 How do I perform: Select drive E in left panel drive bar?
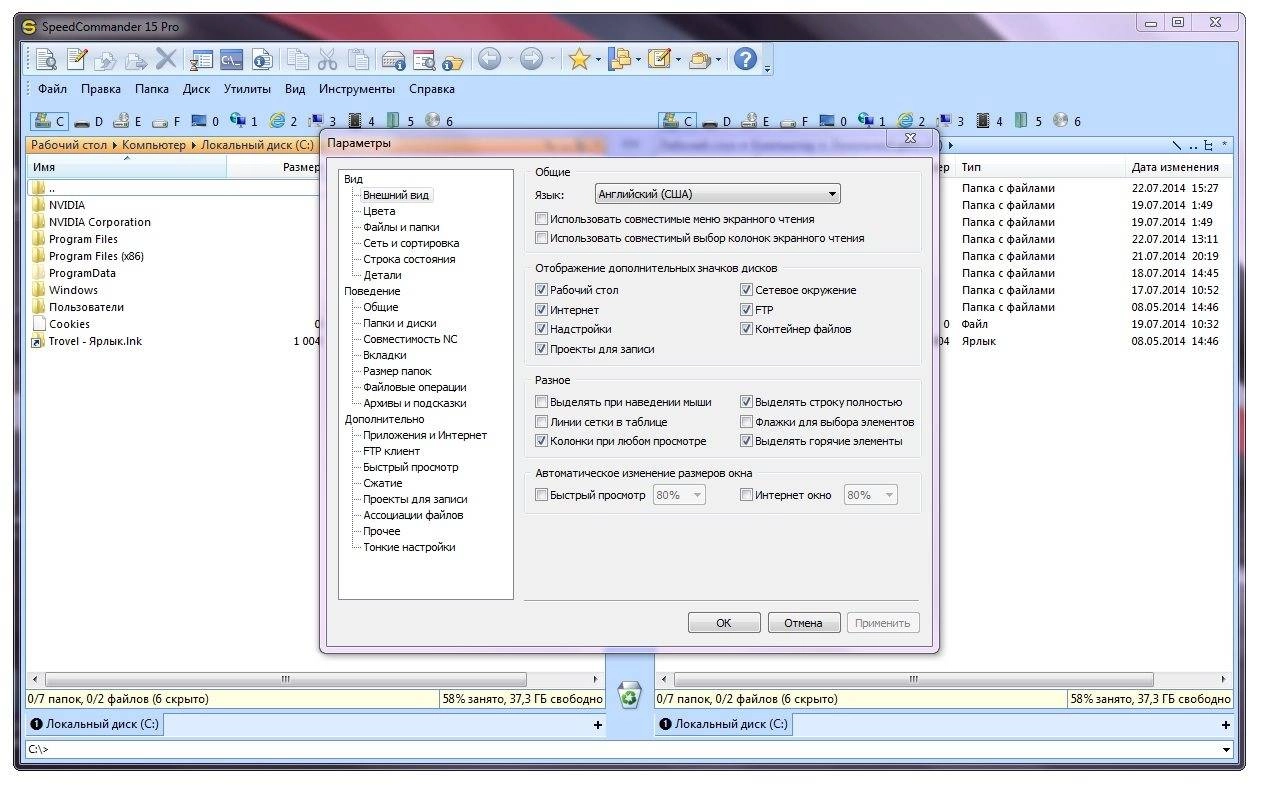127,121
